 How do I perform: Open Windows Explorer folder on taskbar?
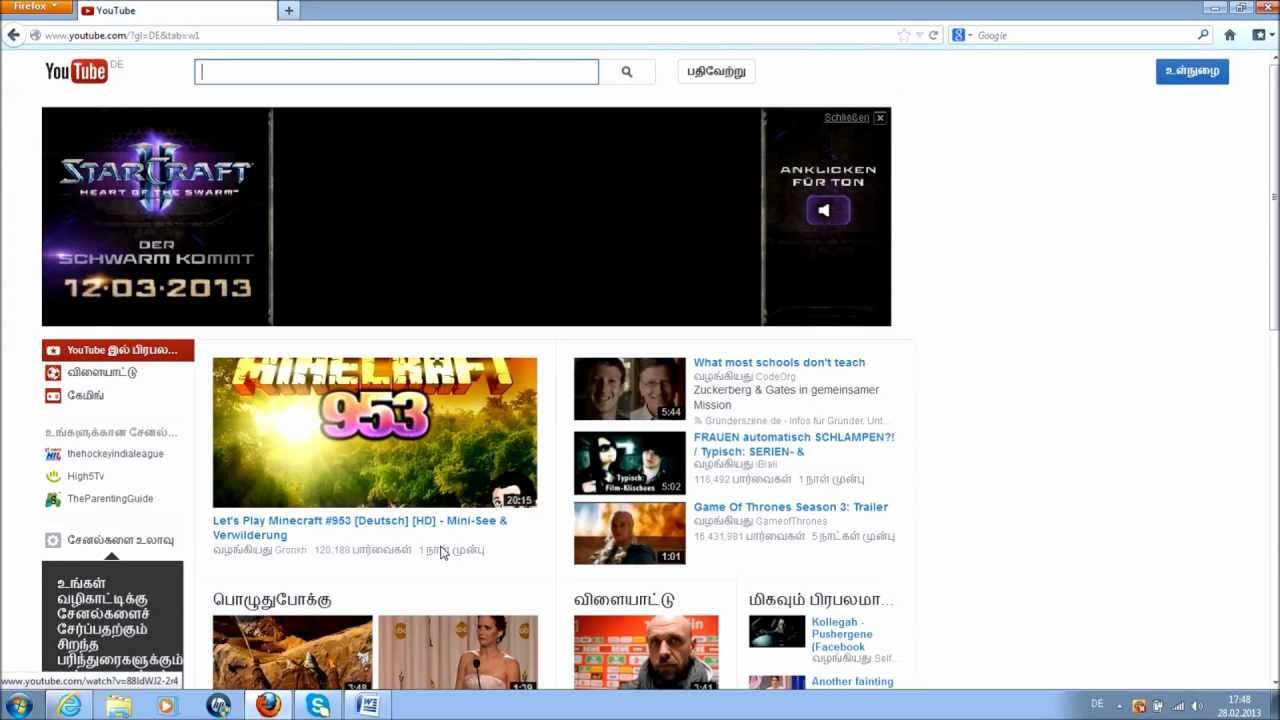click(119, 705)
